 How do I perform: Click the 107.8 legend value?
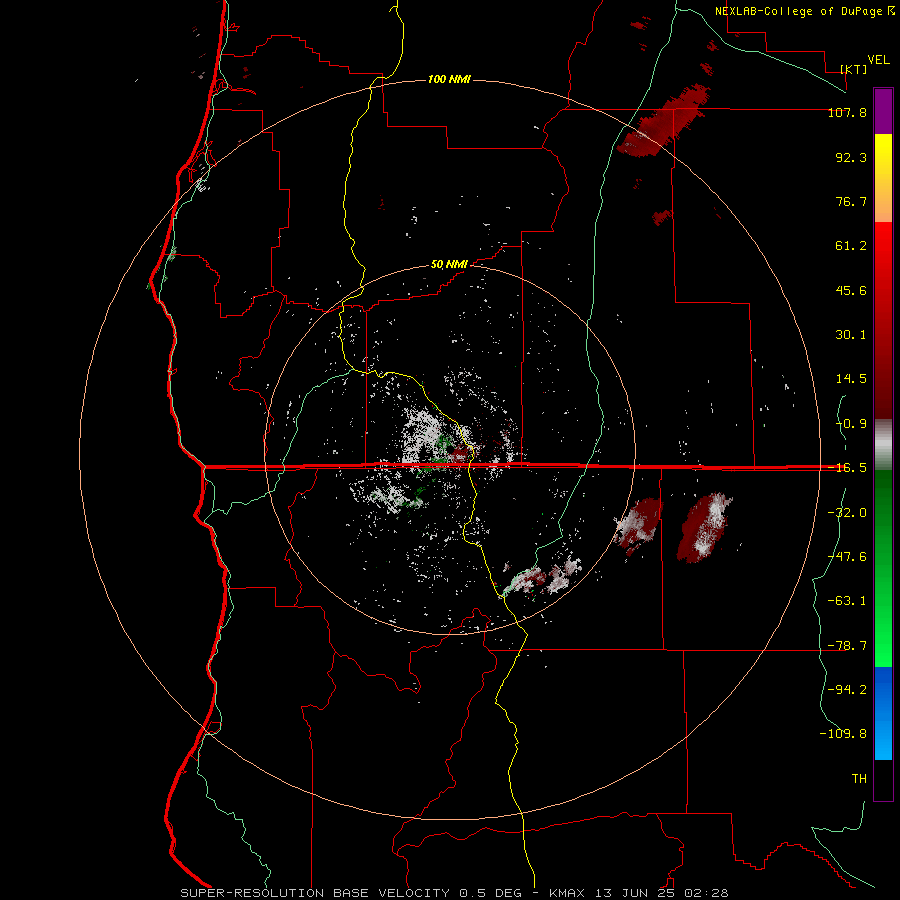pos(847,112)
